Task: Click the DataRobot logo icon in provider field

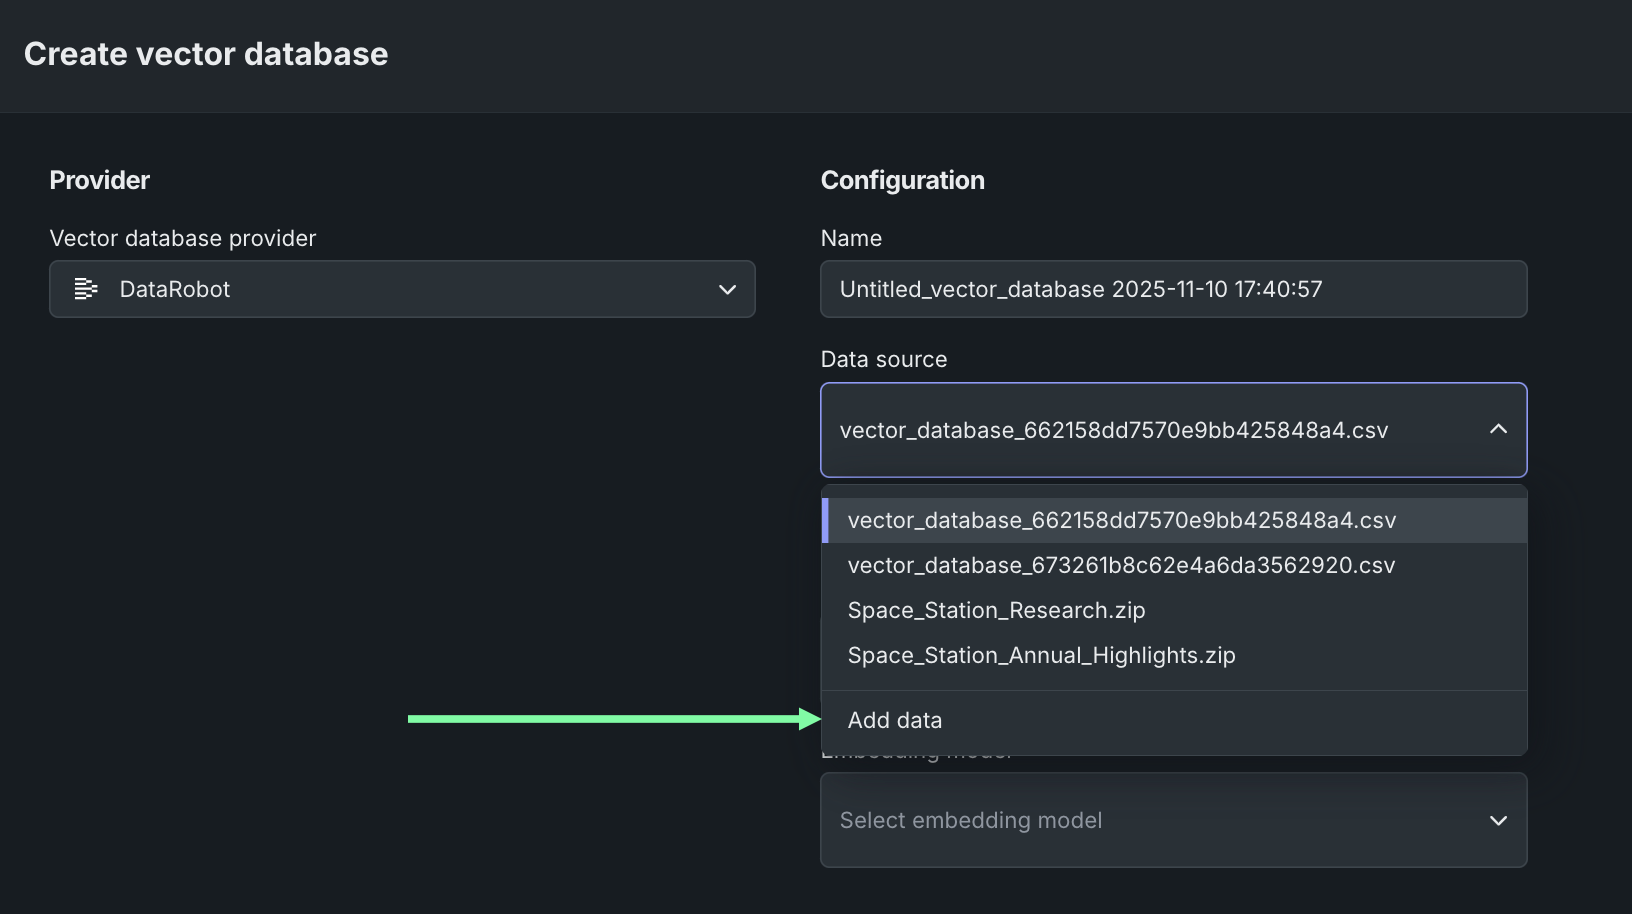Action: [x=86, y=289]
